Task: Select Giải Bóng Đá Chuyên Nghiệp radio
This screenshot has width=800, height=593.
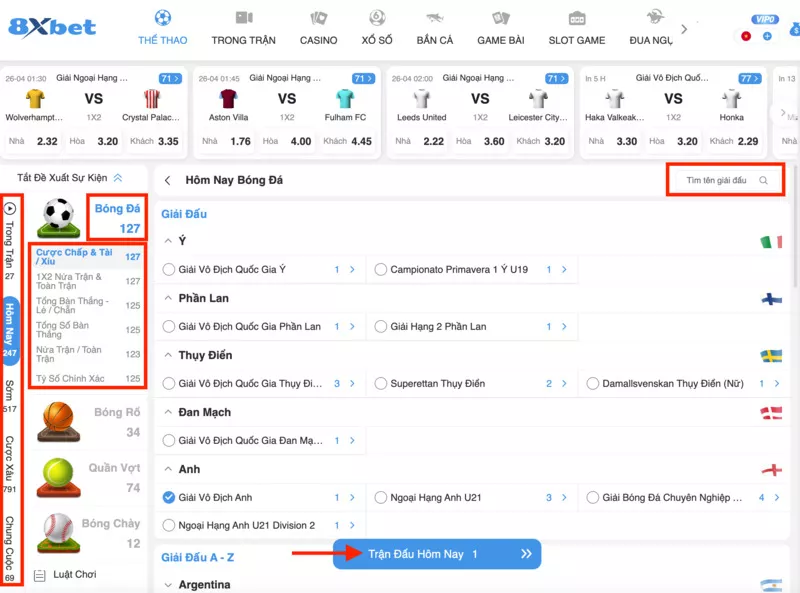Action: tap(592, 497)
